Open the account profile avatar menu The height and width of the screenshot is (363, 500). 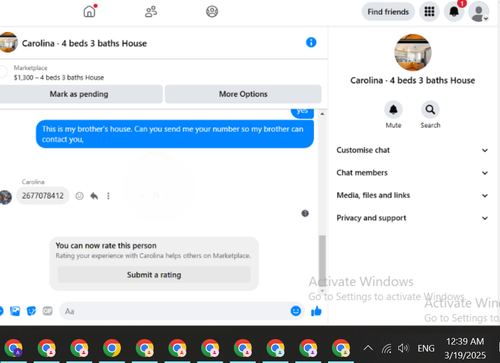pos(479,12)
